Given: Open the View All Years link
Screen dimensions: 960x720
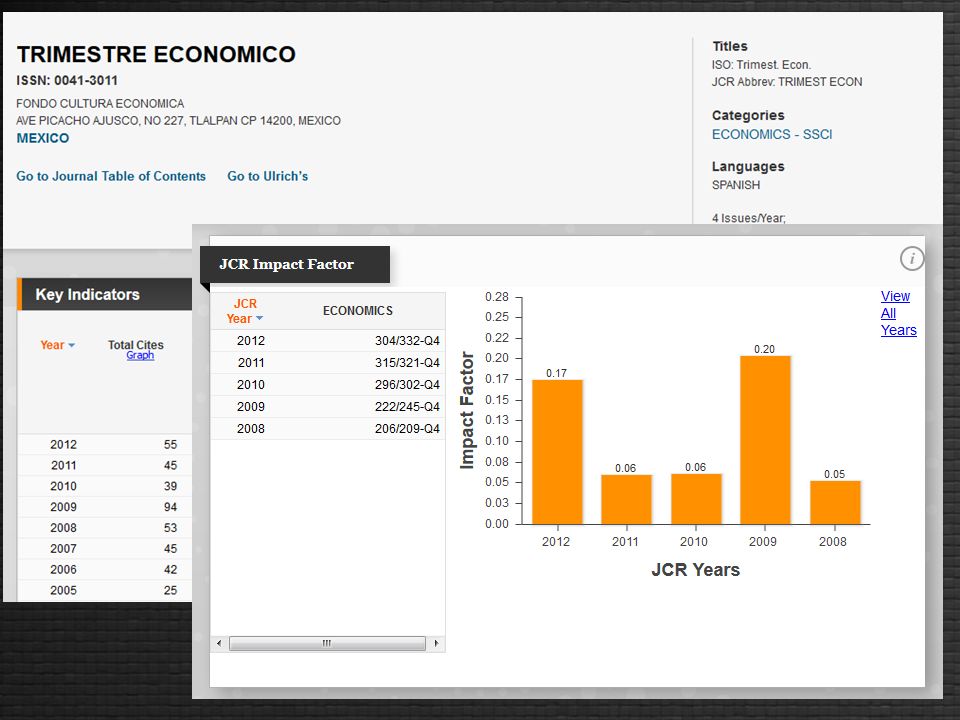Looking at the screenshot, I should pos(898,313).
